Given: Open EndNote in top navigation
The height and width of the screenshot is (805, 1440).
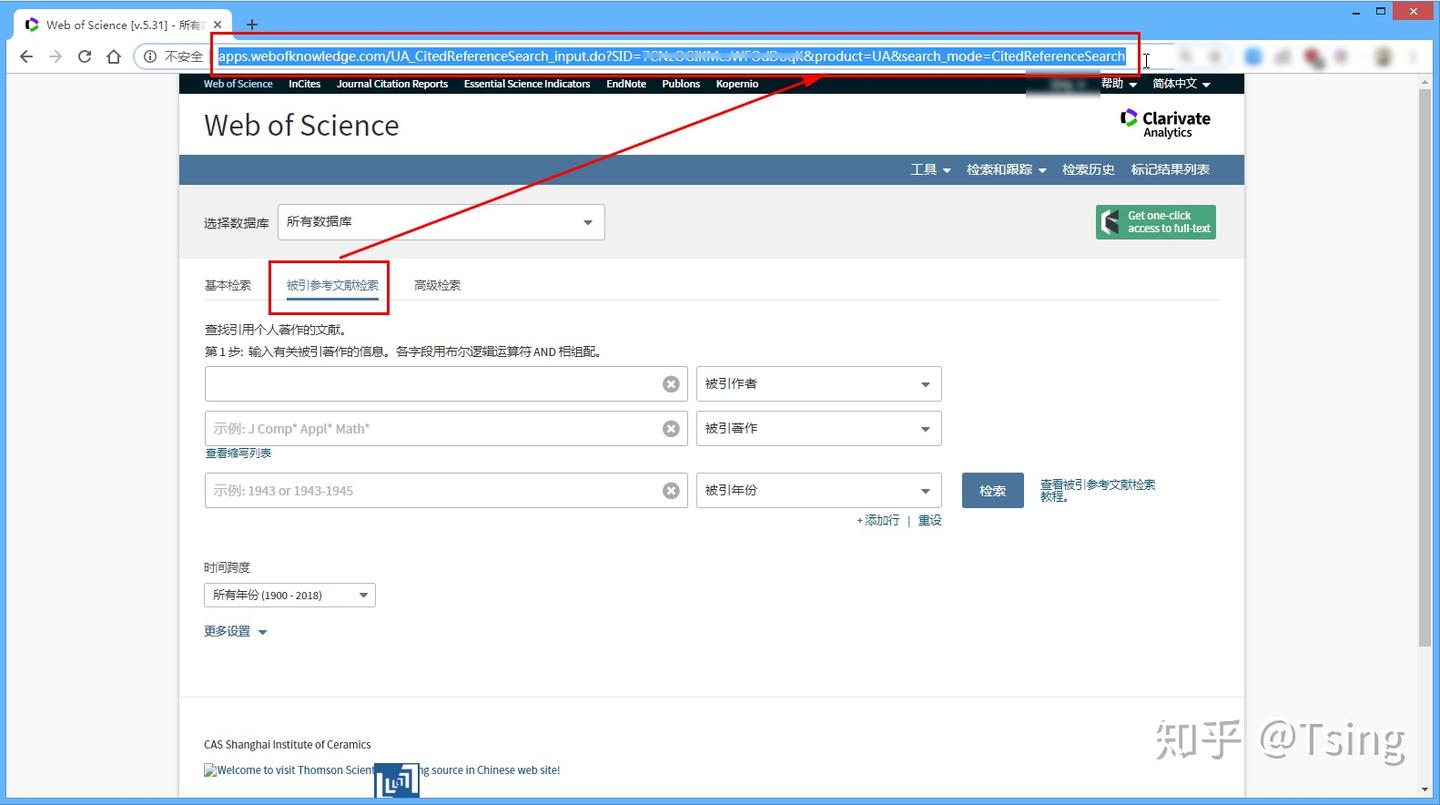Looking at the screenshot, I should click(626, 84).
